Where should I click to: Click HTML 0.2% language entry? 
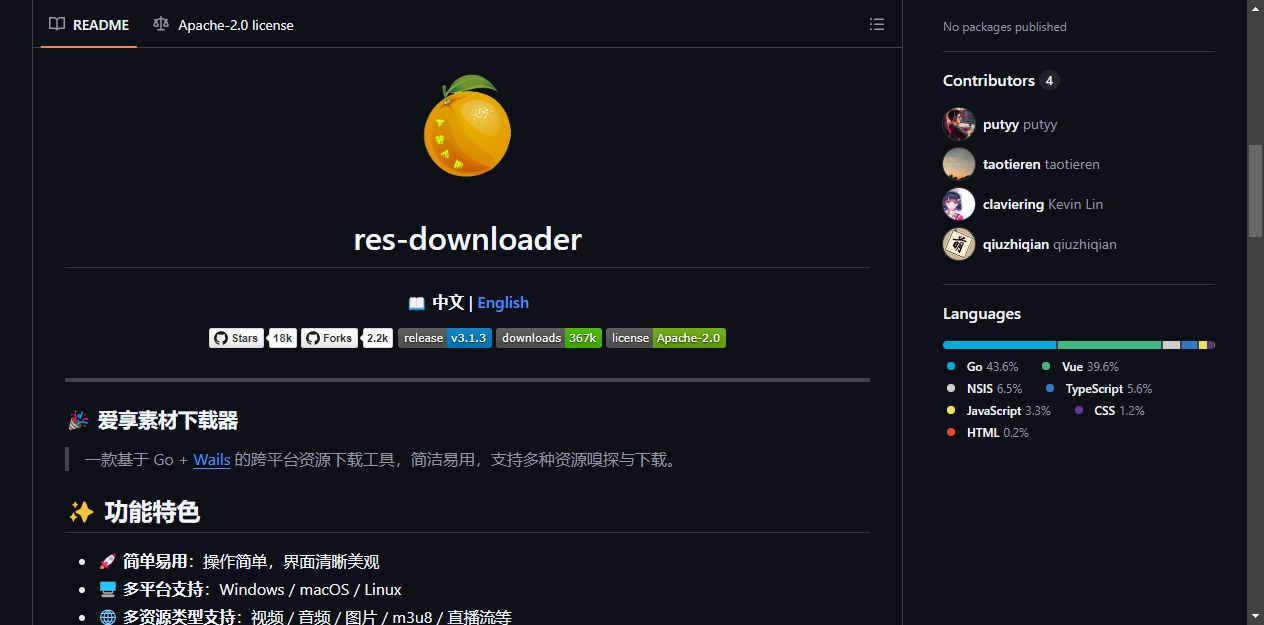tap(987, 433)
